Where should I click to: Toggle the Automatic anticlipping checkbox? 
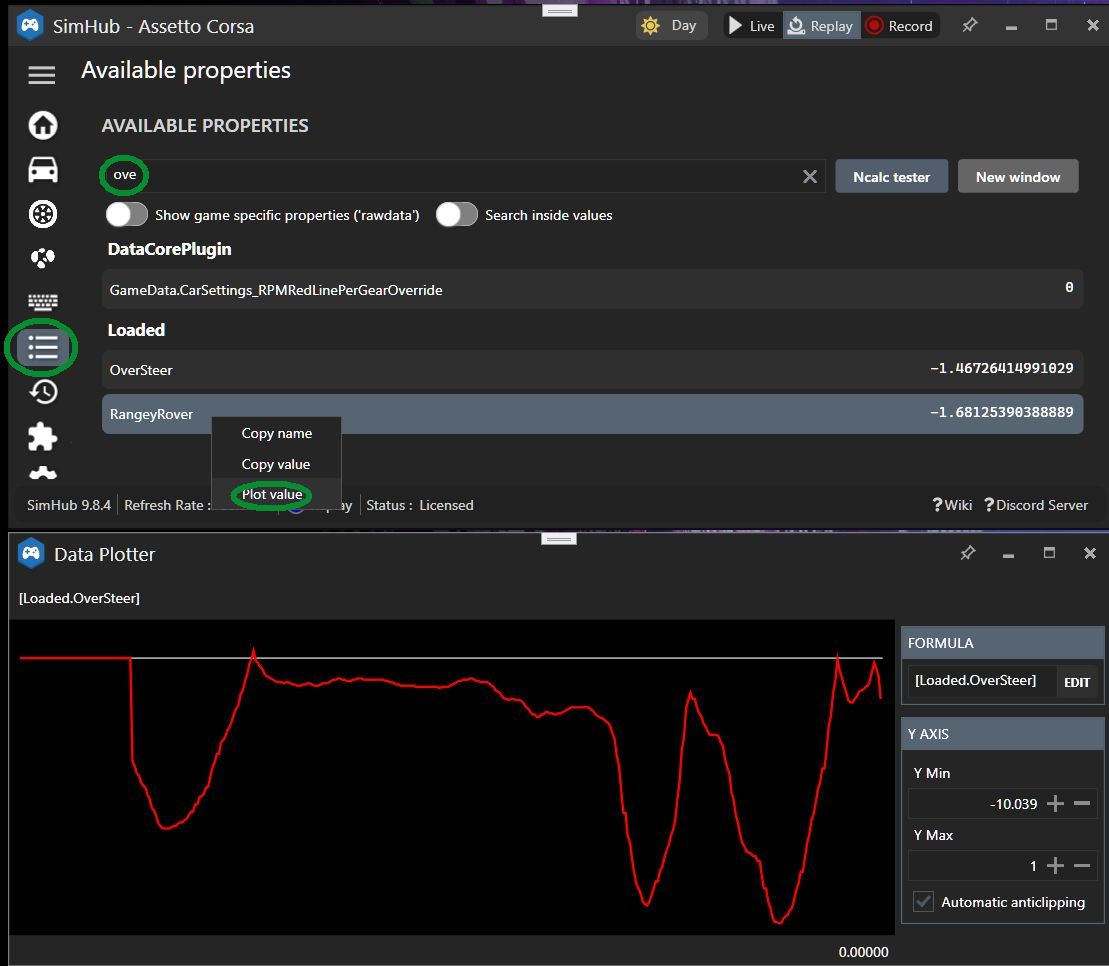point(924,902)
